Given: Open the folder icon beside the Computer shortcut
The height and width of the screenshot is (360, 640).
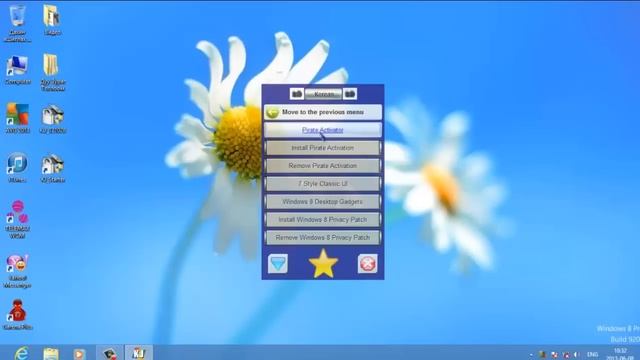Looking at the screenshot, I should pos(52,72).
